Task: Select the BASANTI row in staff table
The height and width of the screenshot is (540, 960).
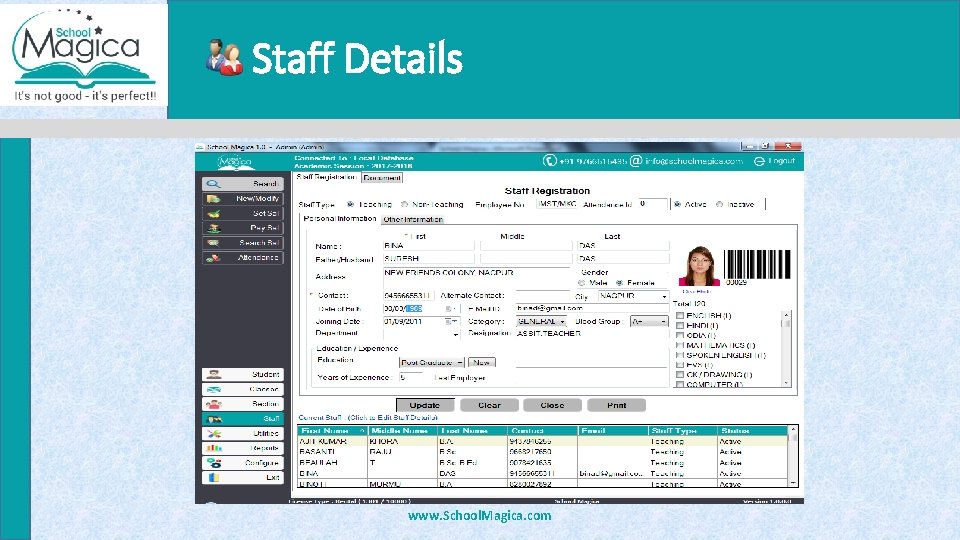Action: (542, 452)
